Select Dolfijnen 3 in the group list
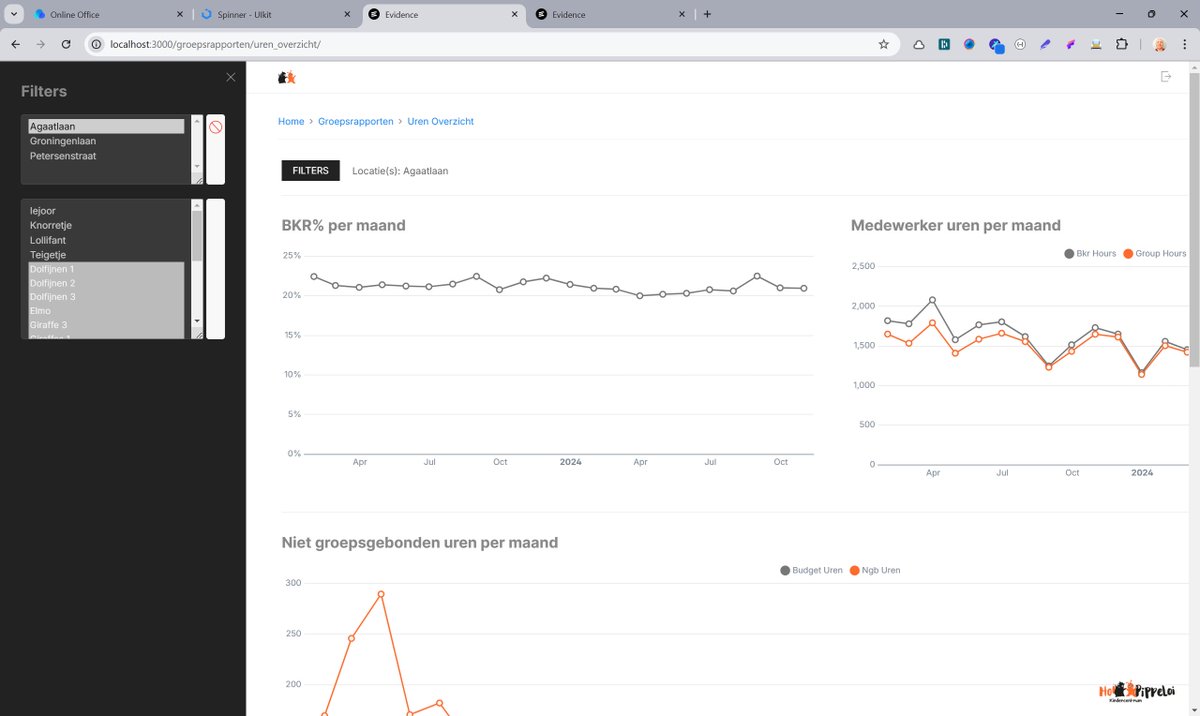The height and width of the screenshot is (716, 1200). click(x=106, y=297)
